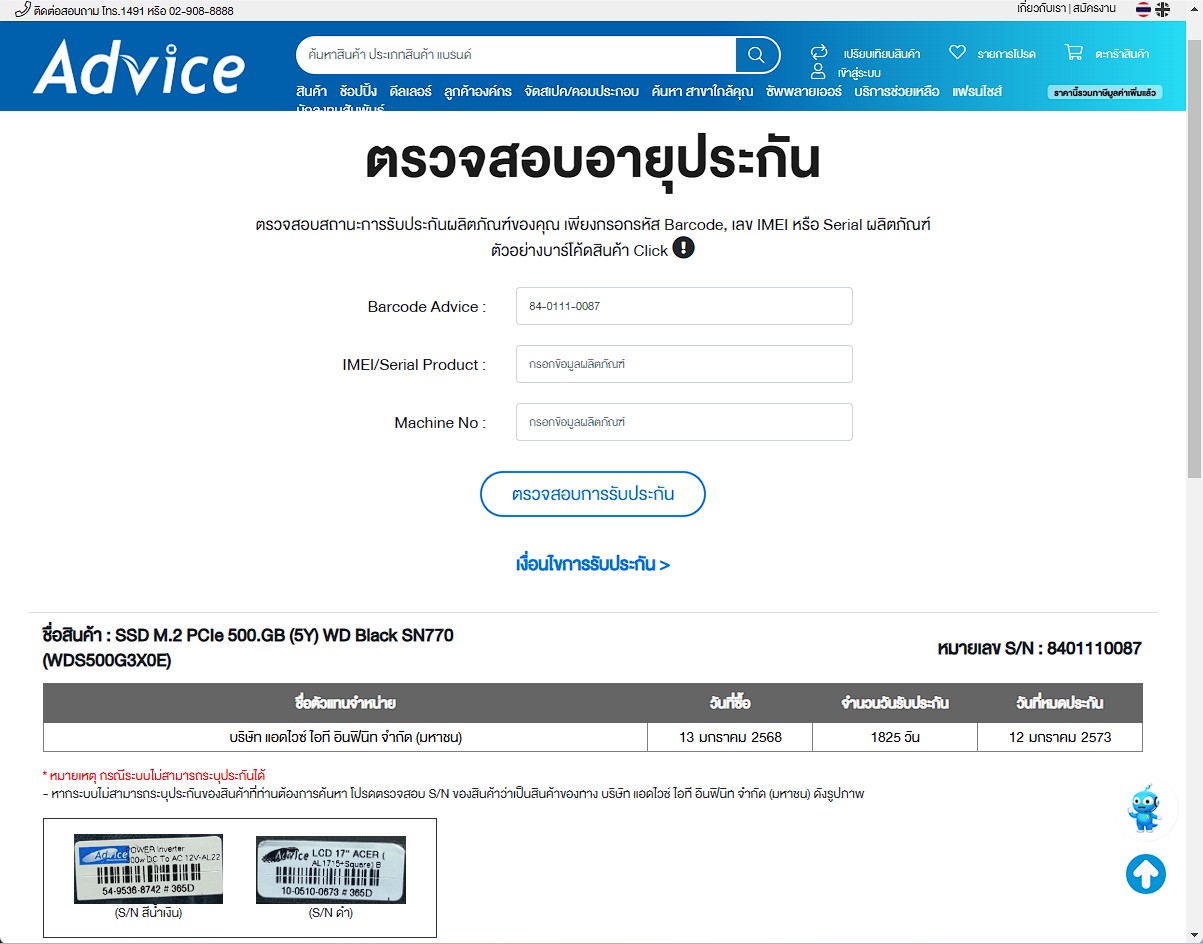This screenshot has width=1203, height=944.
Task: Click the blue S/N label sample image
Action: coord(148,869)
